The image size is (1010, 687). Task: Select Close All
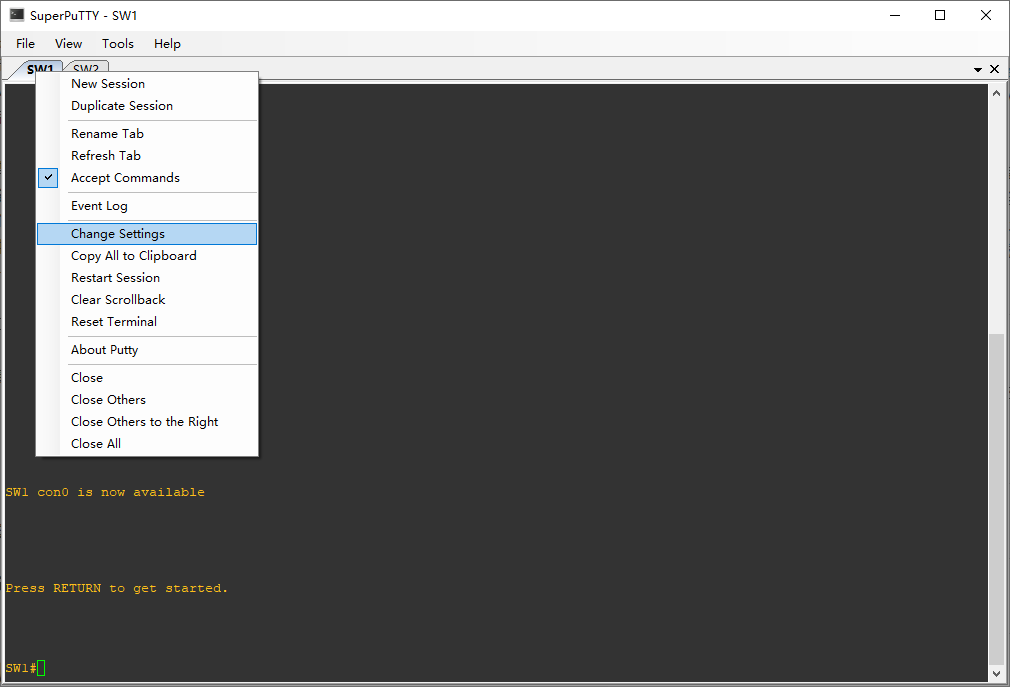tap(148, 444)
